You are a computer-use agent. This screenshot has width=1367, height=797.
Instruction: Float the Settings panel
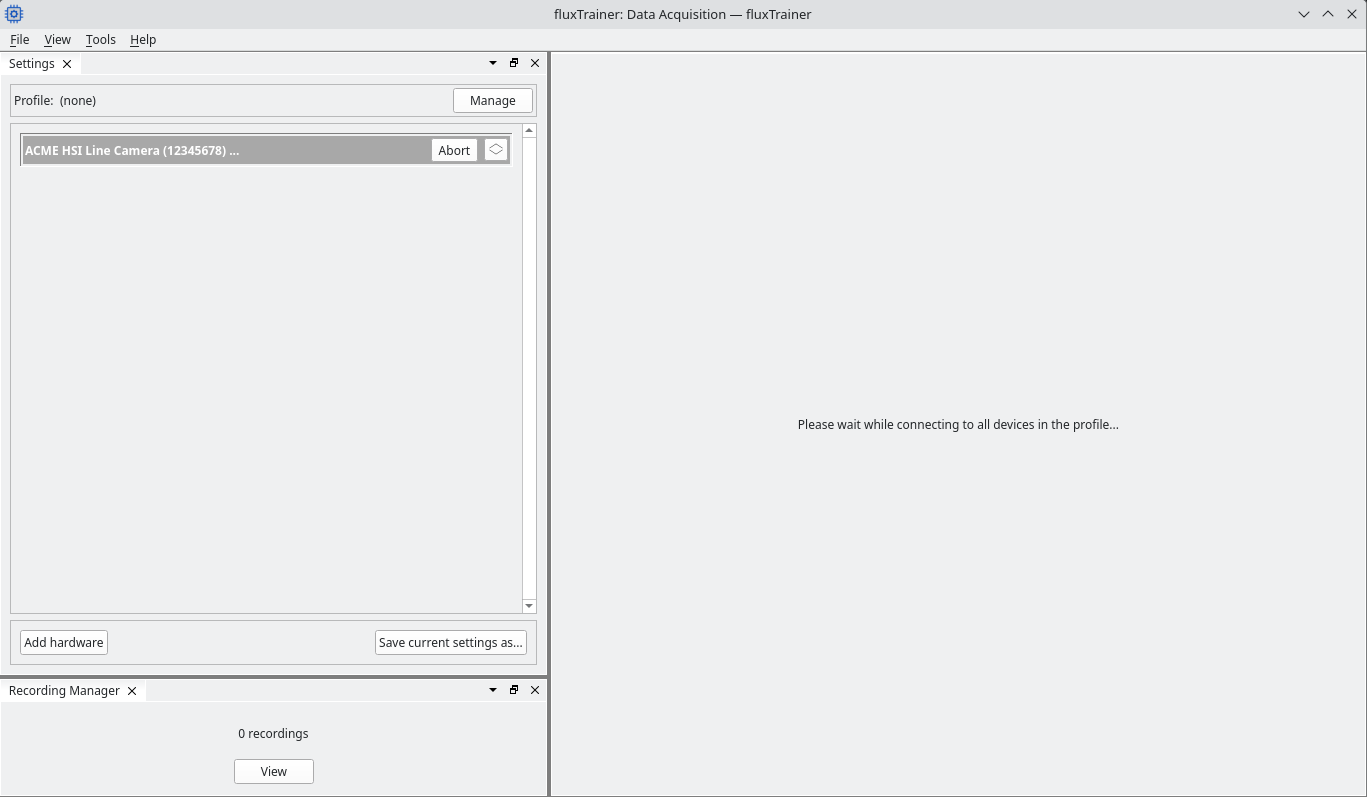[514, 63]
